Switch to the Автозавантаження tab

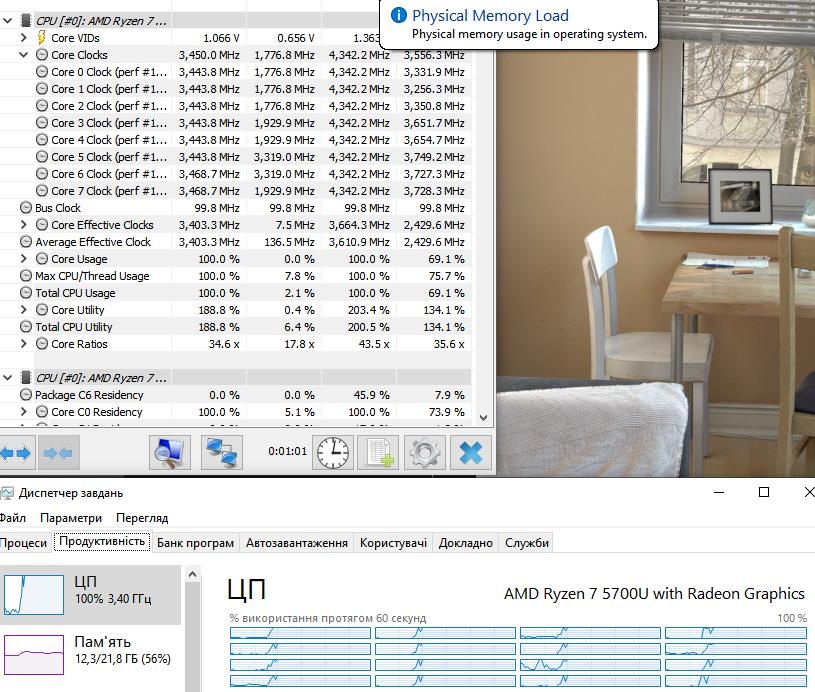[297, 543]
